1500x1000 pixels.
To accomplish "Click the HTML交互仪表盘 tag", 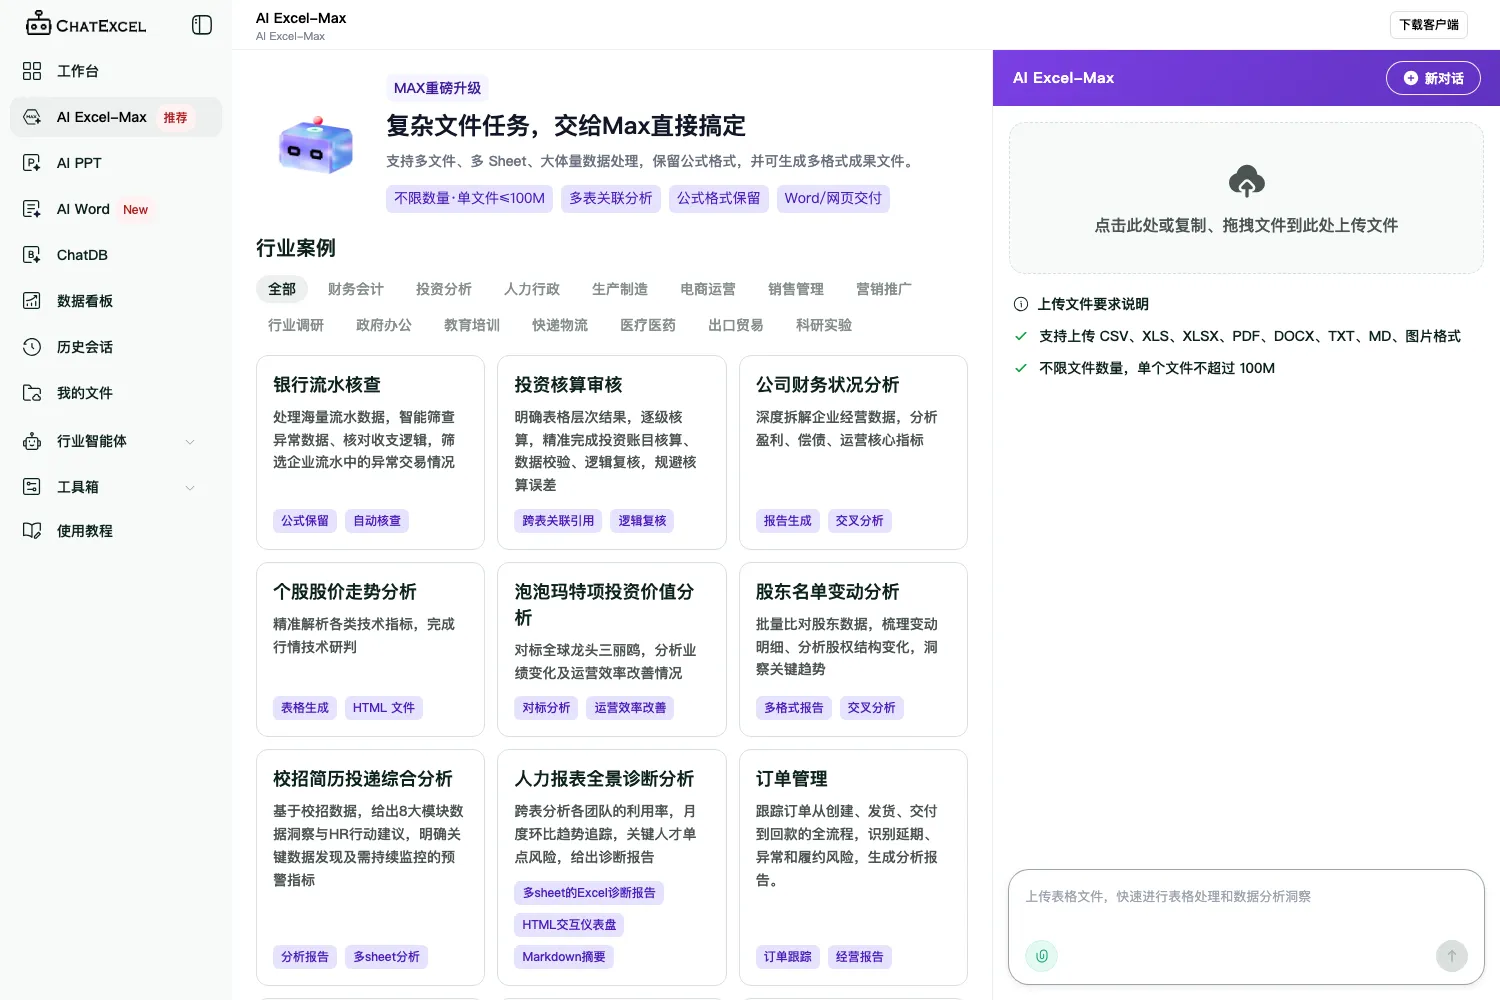I will click(x=569, y=925).
